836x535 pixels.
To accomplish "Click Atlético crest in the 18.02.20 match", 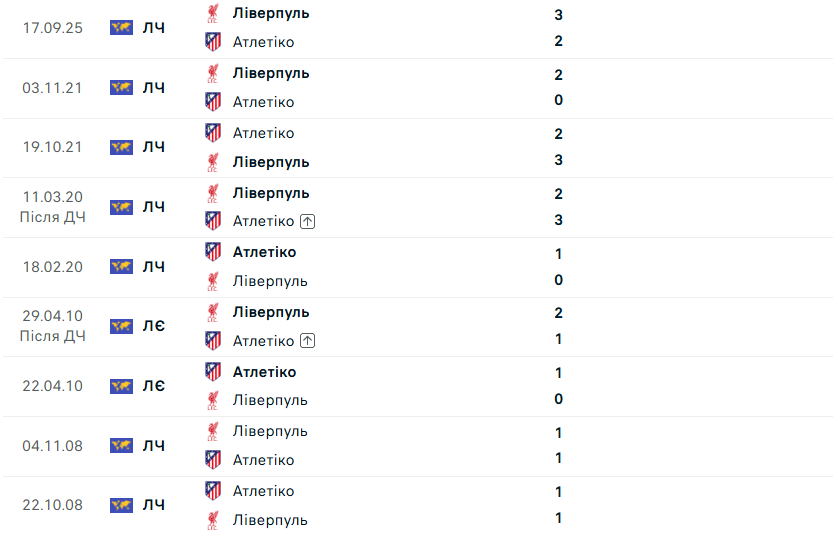I will tap(213, 252).
